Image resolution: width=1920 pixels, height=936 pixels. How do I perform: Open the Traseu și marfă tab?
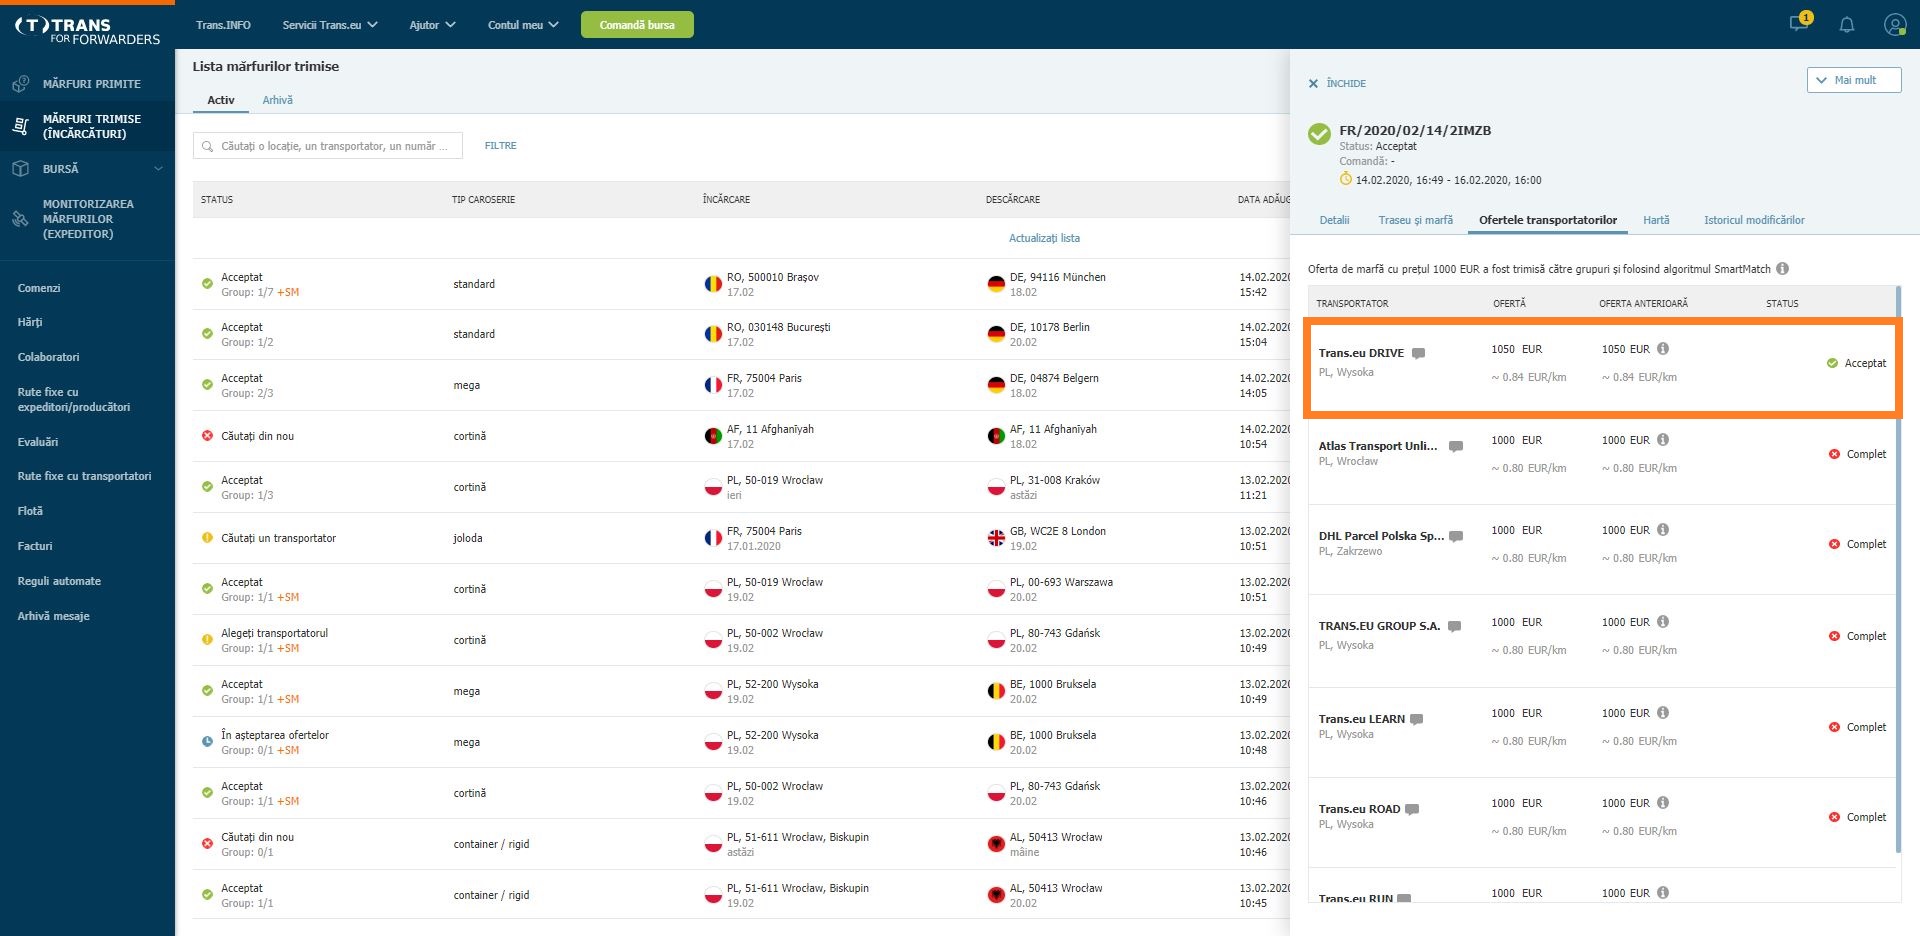coord(1415,220)
